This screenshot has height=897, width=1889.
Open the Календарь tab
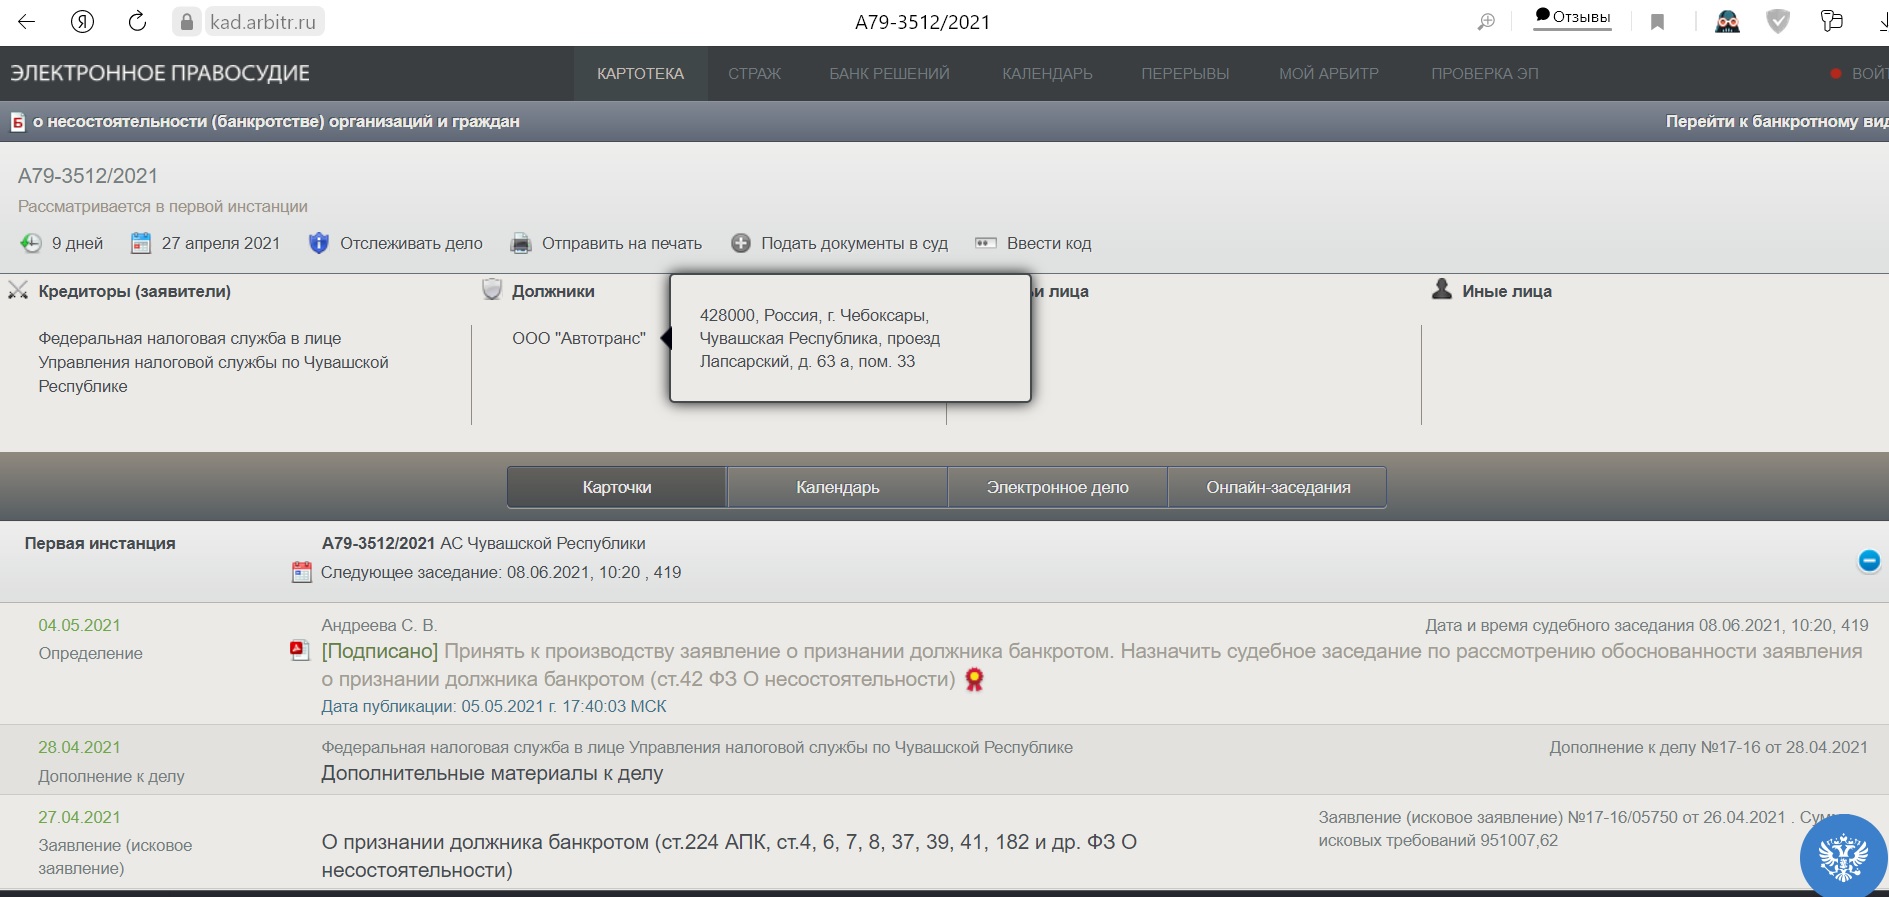pos(837,487)
